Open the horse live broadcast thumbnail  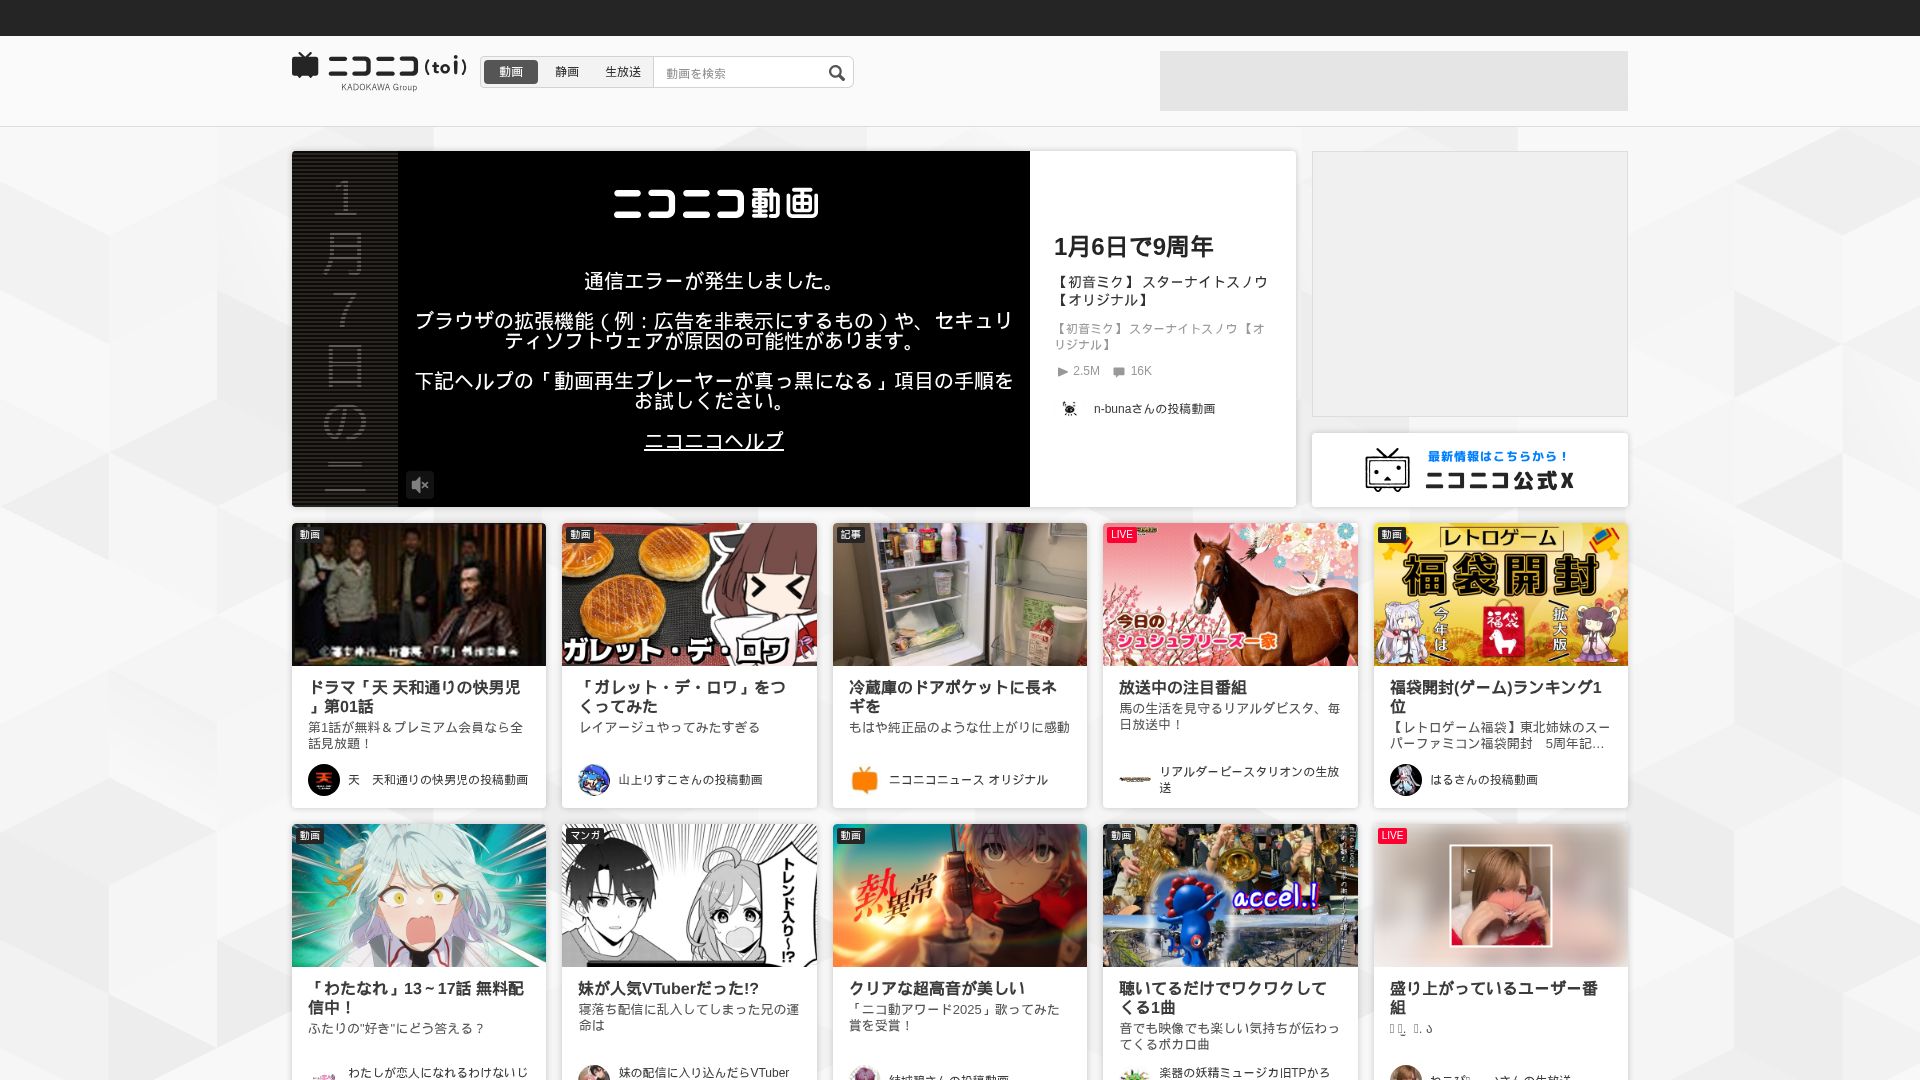[x=1230, y=595]
